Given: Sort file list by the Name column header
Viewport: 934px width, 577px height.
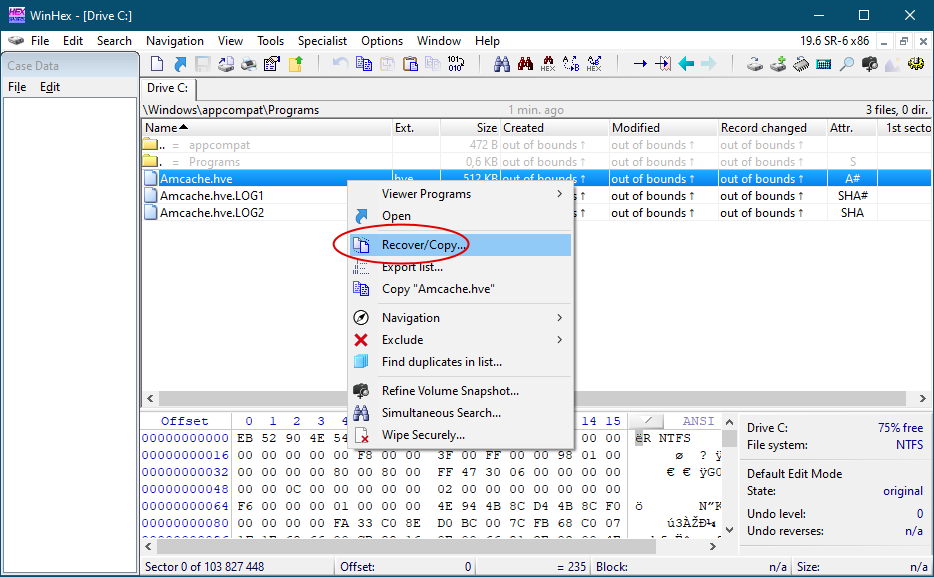Looking at the screenshot, I should [x=267, y=128].
